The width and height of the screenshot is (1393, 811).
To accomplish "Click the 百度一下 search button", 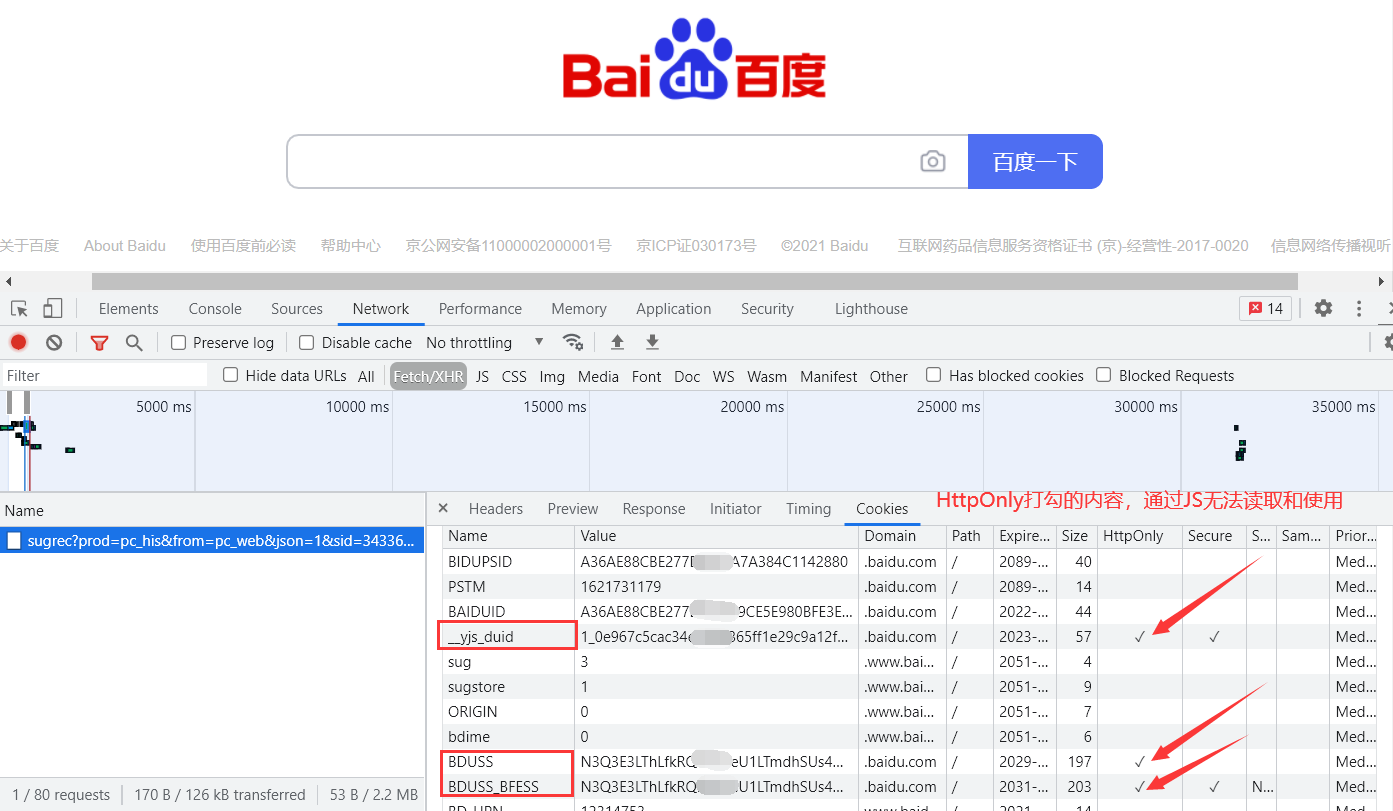I will pos(1035,161).
